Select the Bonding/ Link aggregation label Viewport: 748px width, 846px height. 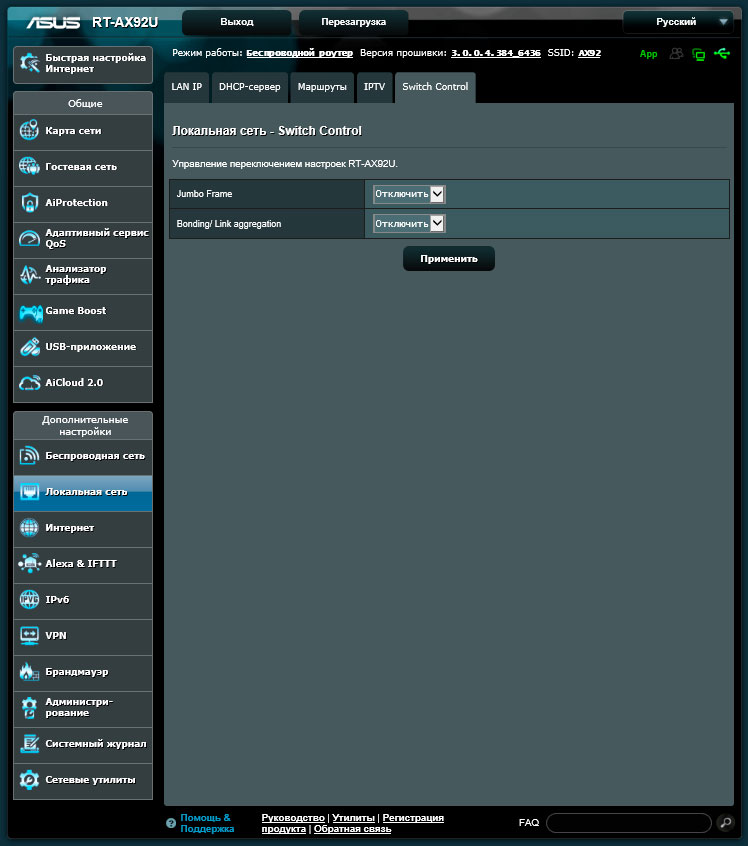pyautogui.click(x=229, y=224)
